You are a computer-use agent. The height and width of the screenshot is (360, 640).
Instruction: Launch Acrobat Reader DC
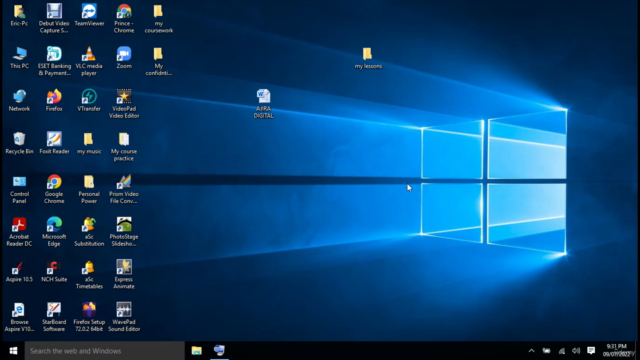pos(19,232)
